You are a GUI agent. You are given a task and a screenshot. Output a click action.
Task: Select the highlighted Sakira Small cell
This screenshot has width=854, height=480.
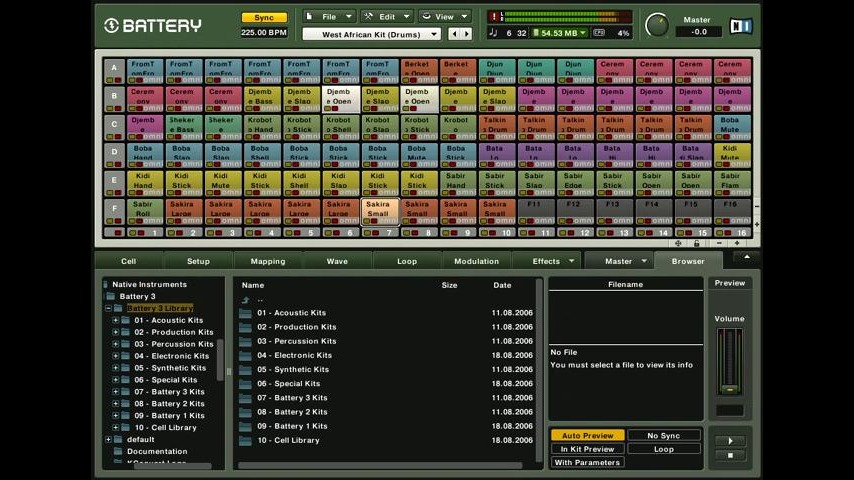pos(380,211)
